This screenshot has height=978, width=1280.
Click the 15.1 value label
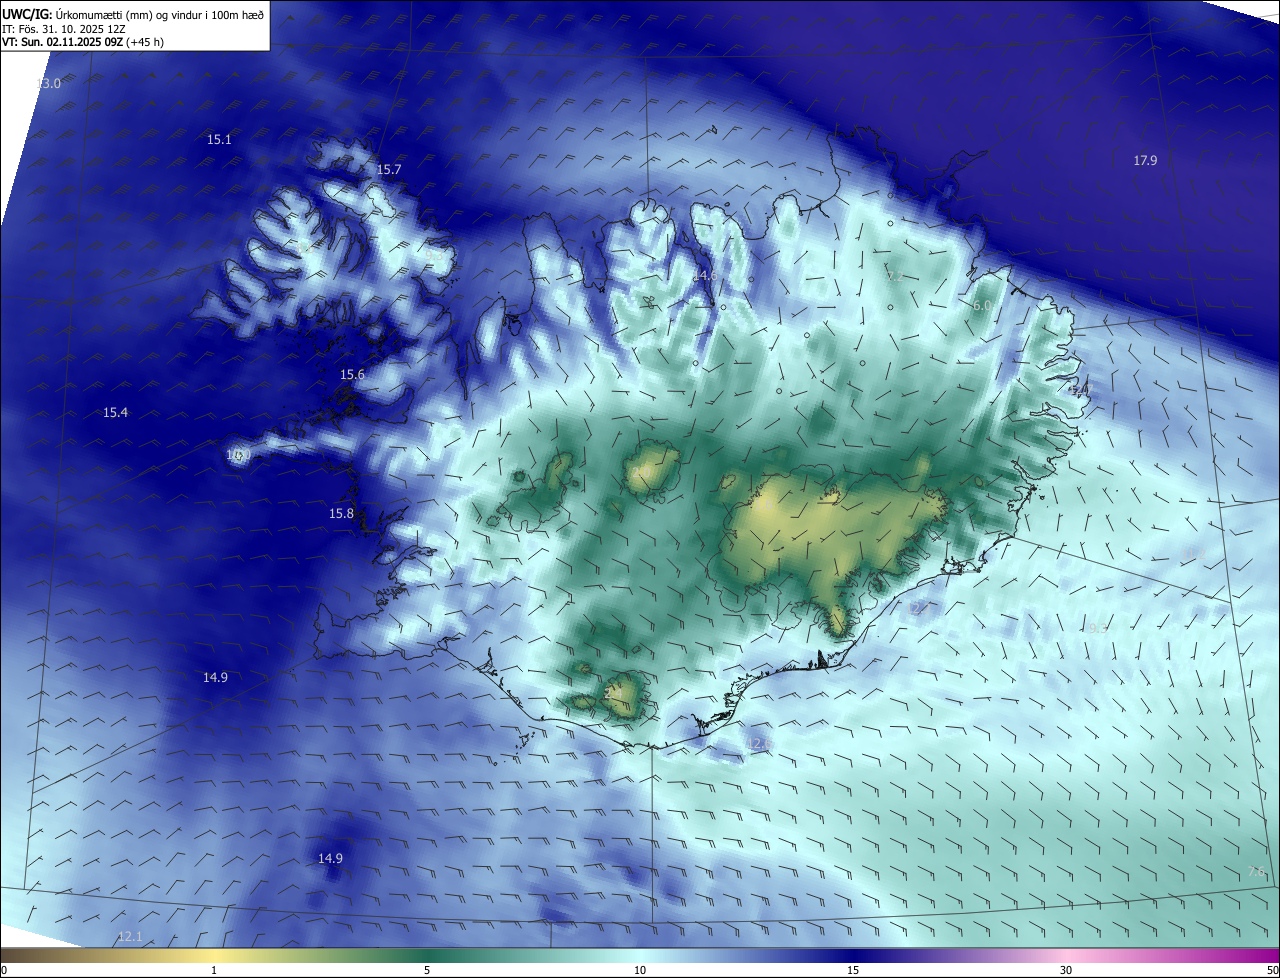tap(219, 140)
